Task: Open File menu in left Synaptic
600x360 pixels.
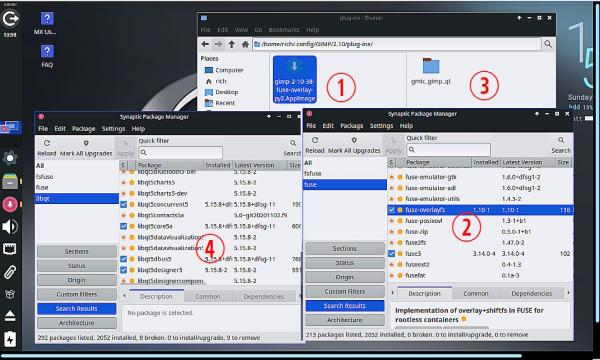Action: (x=43, y=129)
